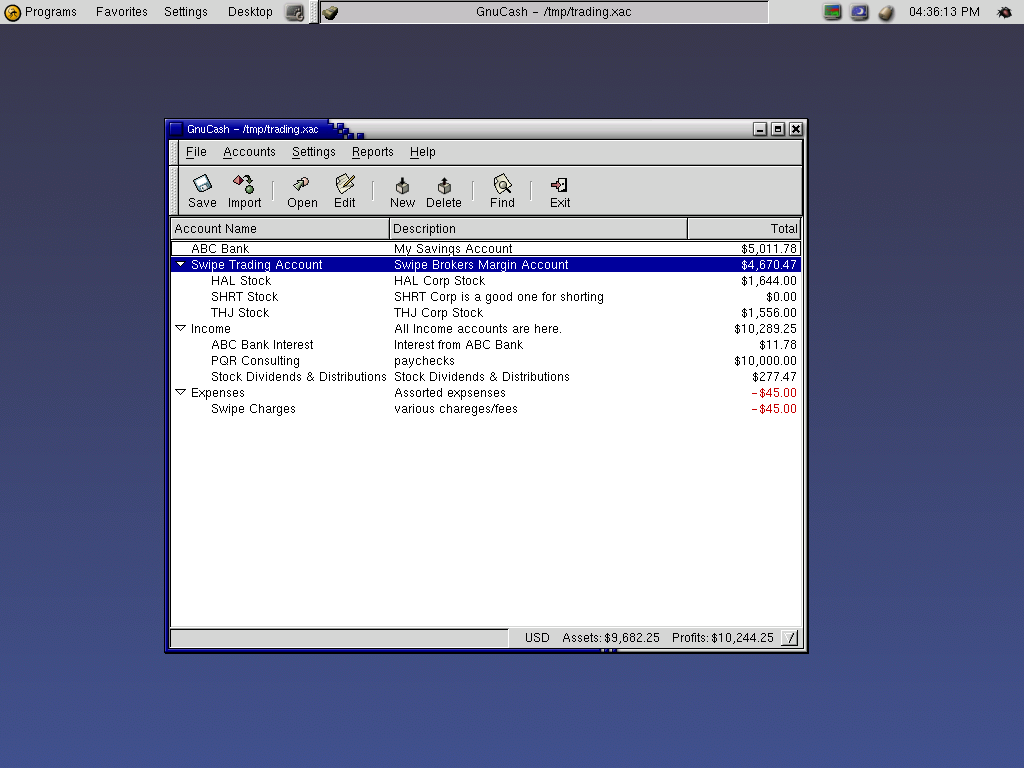The image size is (1024, 768).
Task: Select the Swipe Trading Account row
Action: pyautogui.click(x=486, y=264)
